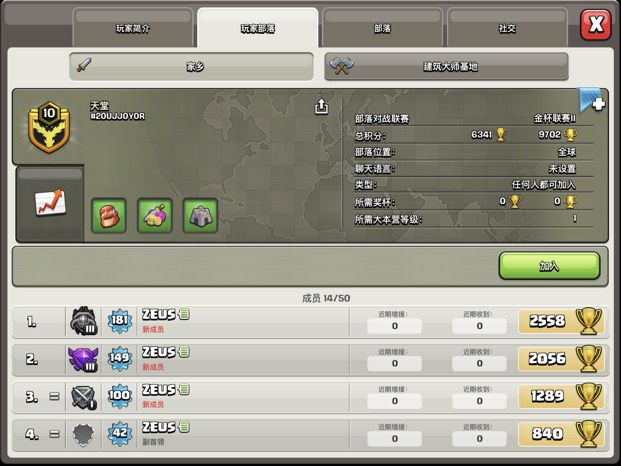Switch to the 建筑大师基地 builder base view
621x466 pixels.
[x=446, y=67]
